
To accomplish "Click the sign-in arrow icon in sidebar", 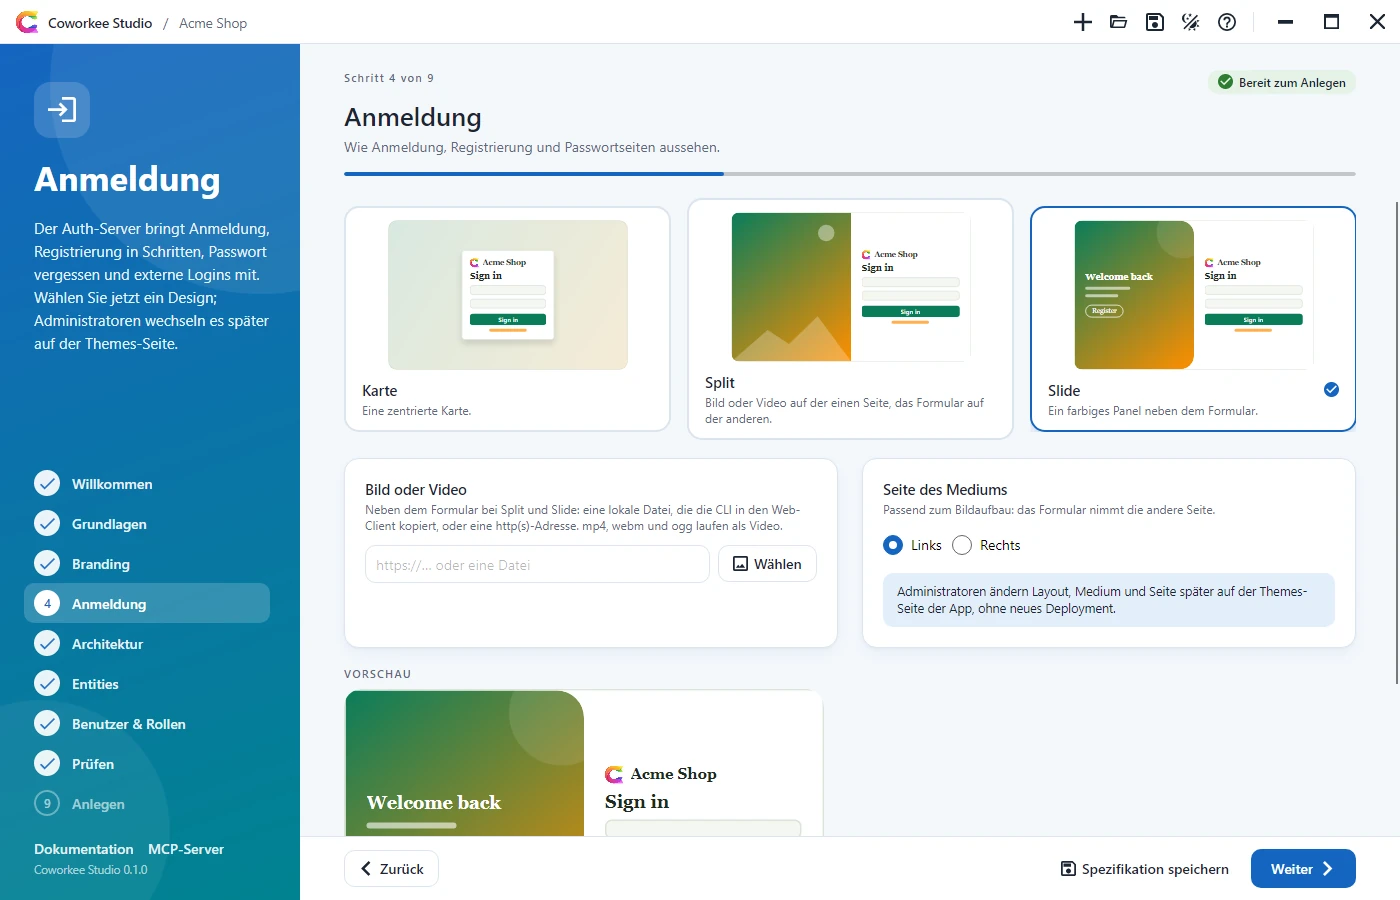I will pos(62,109).
